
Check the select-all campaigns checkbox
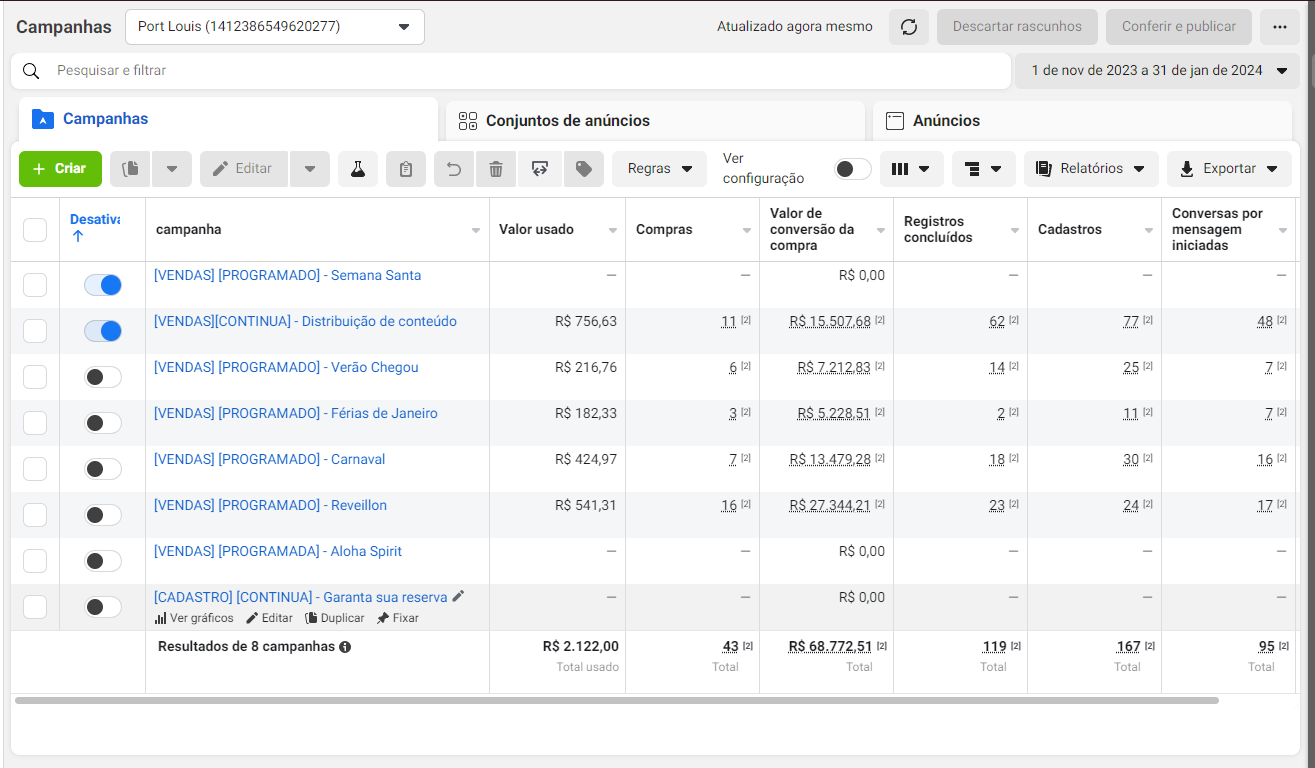coord(35,230)
